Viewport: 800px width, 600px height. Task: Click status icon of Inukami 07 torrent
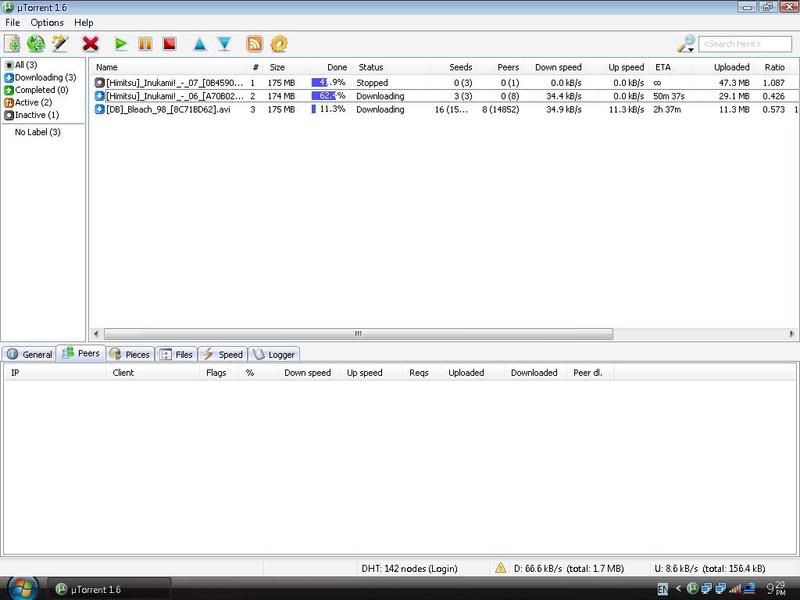point(99,82)
